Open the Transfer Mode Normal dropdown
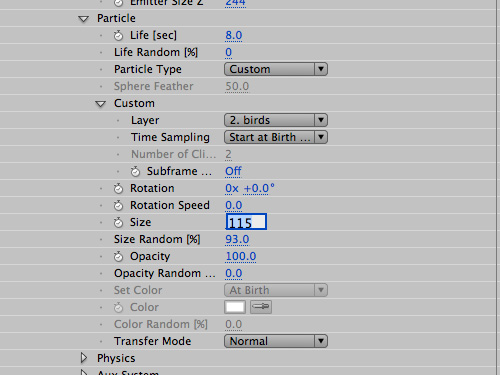Image resolution: width=500 pixels, height=375 pixels. (276, 341)
